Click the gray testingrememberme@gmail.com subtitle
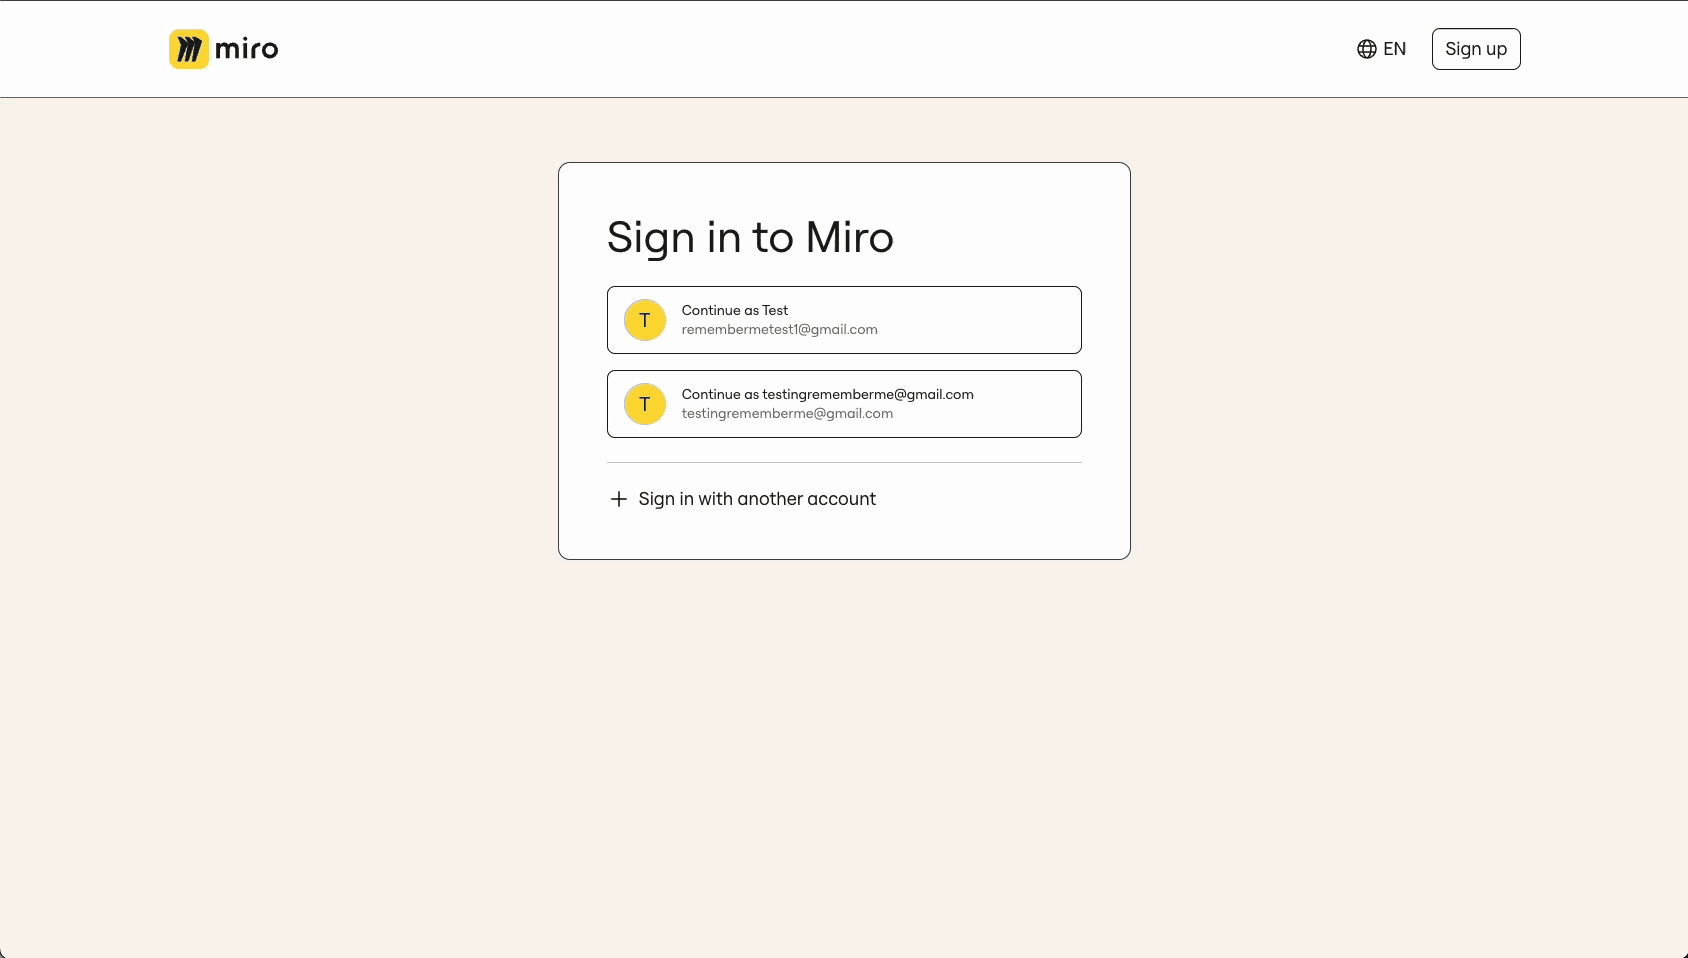This screenshot has width=1688, height=958. point(787,414)
